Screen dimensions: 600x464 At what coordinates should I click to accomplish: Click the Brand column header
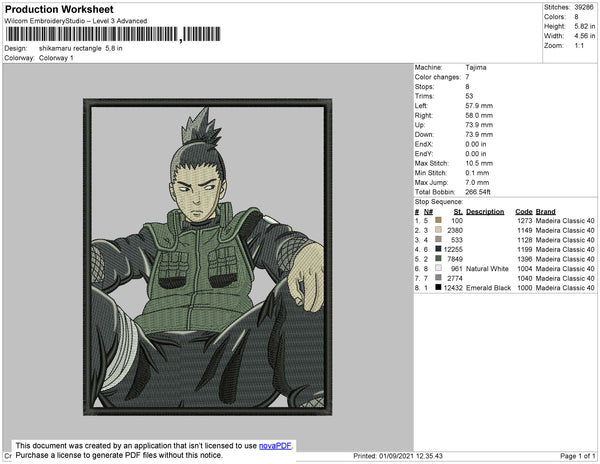pos(546,212)
